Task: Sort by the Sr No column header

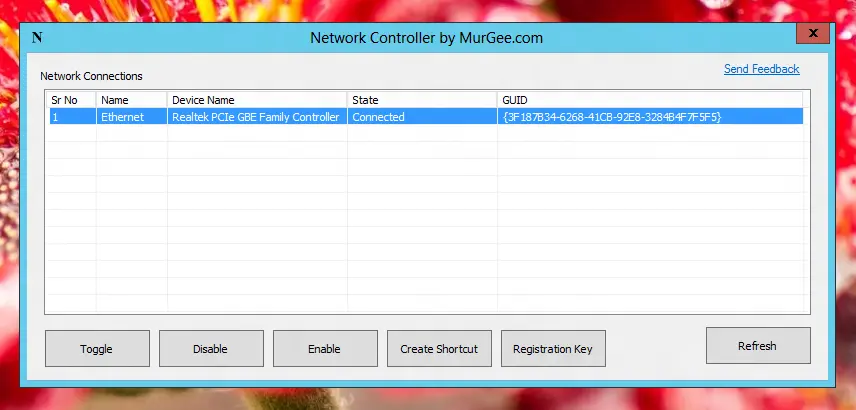Action: pos(72,100)
